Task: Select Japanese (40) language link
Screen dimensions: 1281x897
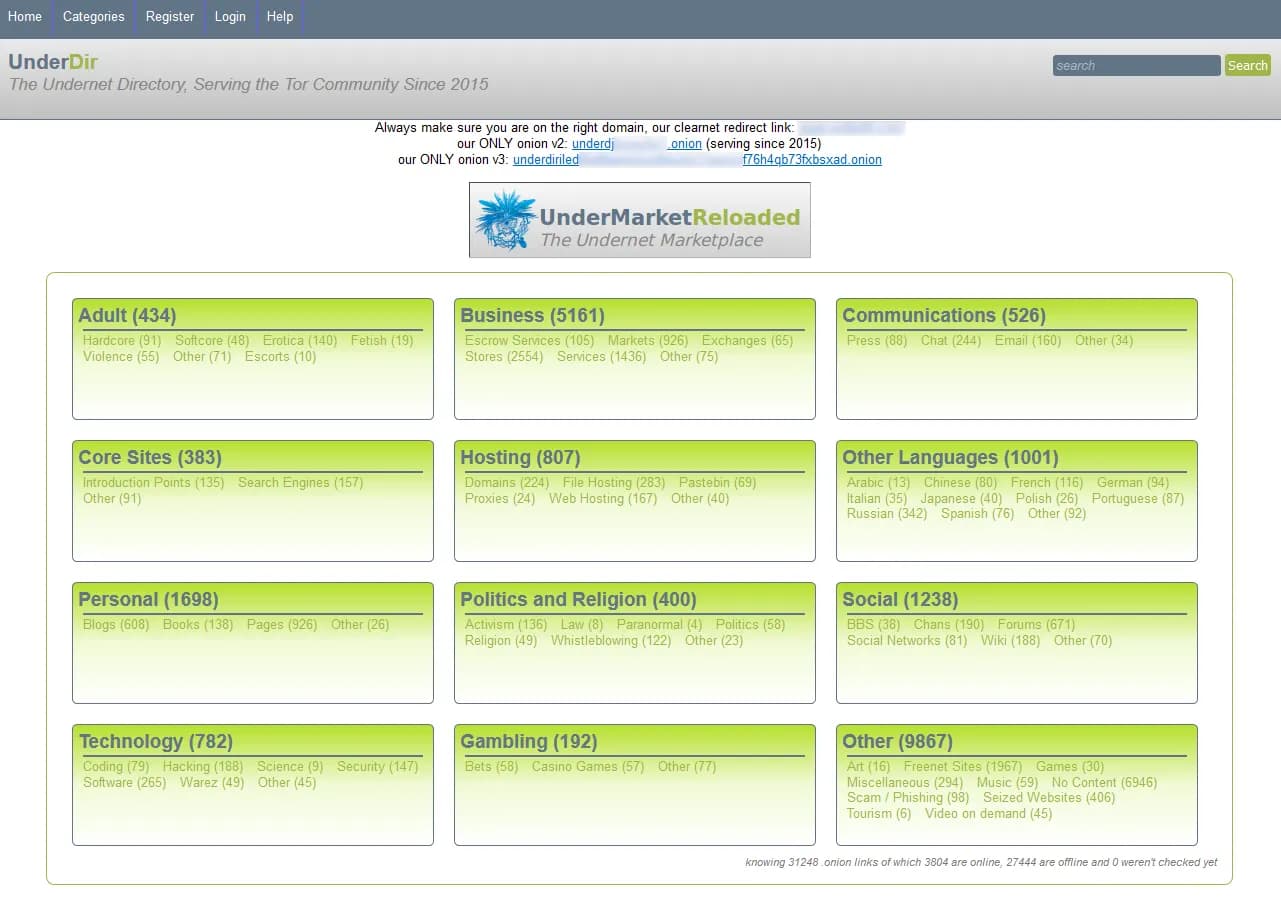Action: [962, 499]
